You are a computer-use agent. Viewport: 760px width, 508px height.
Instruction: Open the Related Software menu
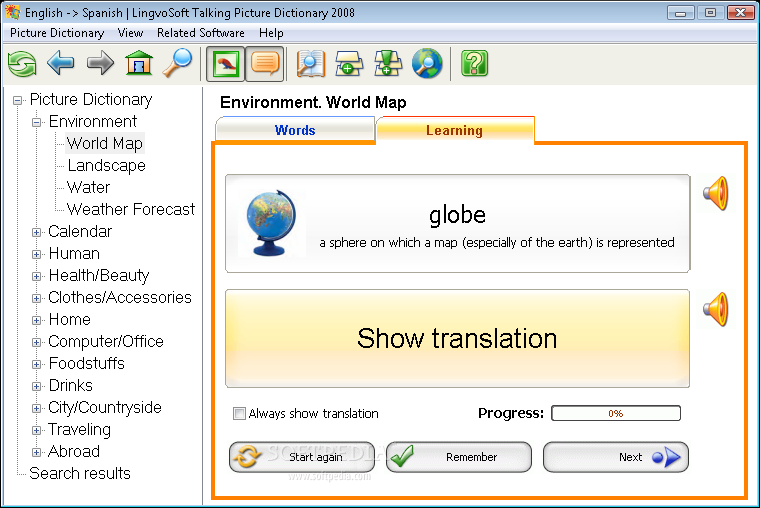pos(201,33)
